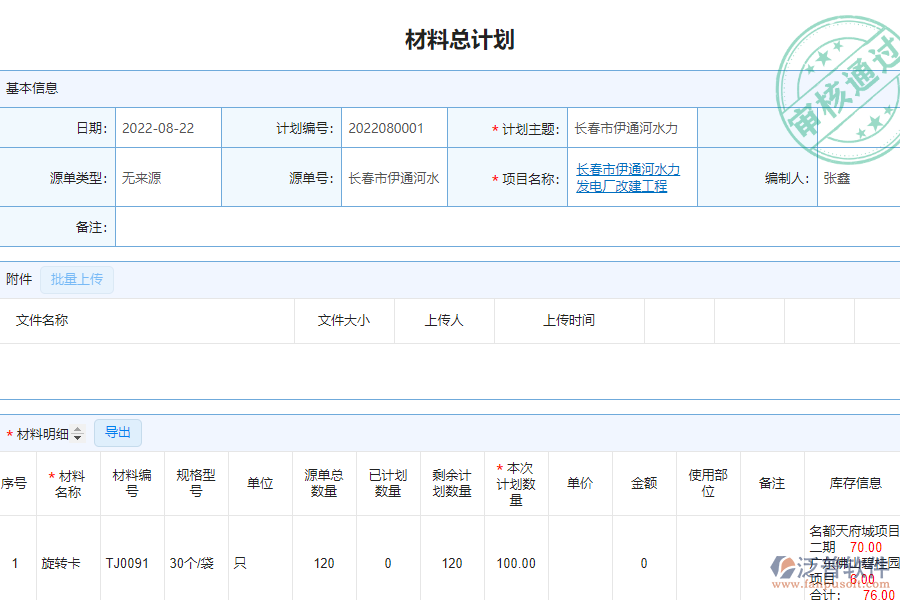The height and width of the screenshot is (600, 900).
Task: Click the 库存信息 column header
Action: pos(855,483)
